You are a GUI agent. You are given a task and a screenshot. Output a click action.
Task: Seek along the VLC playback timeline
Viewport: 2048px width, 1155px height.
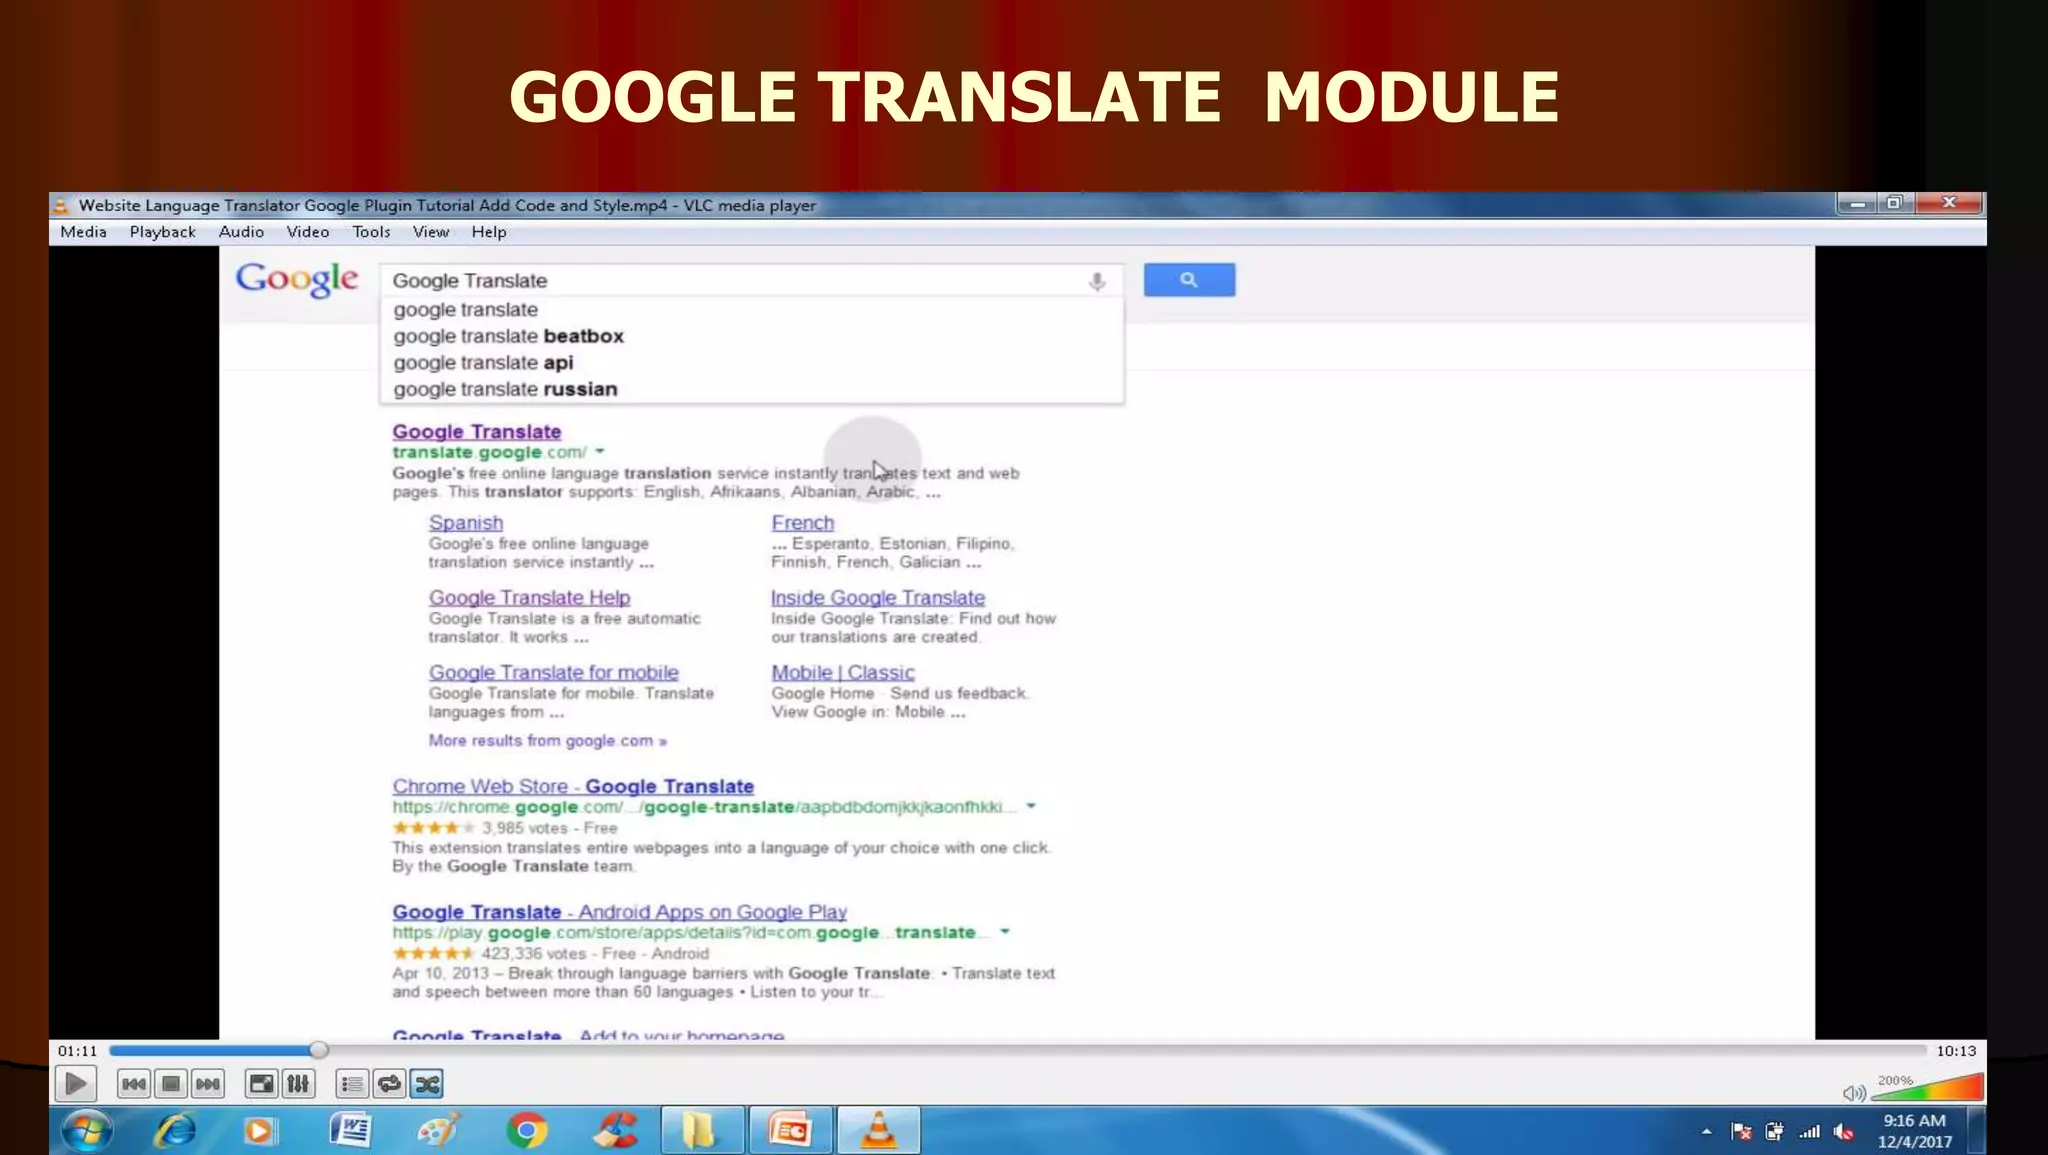[x=1017, y=1051]
